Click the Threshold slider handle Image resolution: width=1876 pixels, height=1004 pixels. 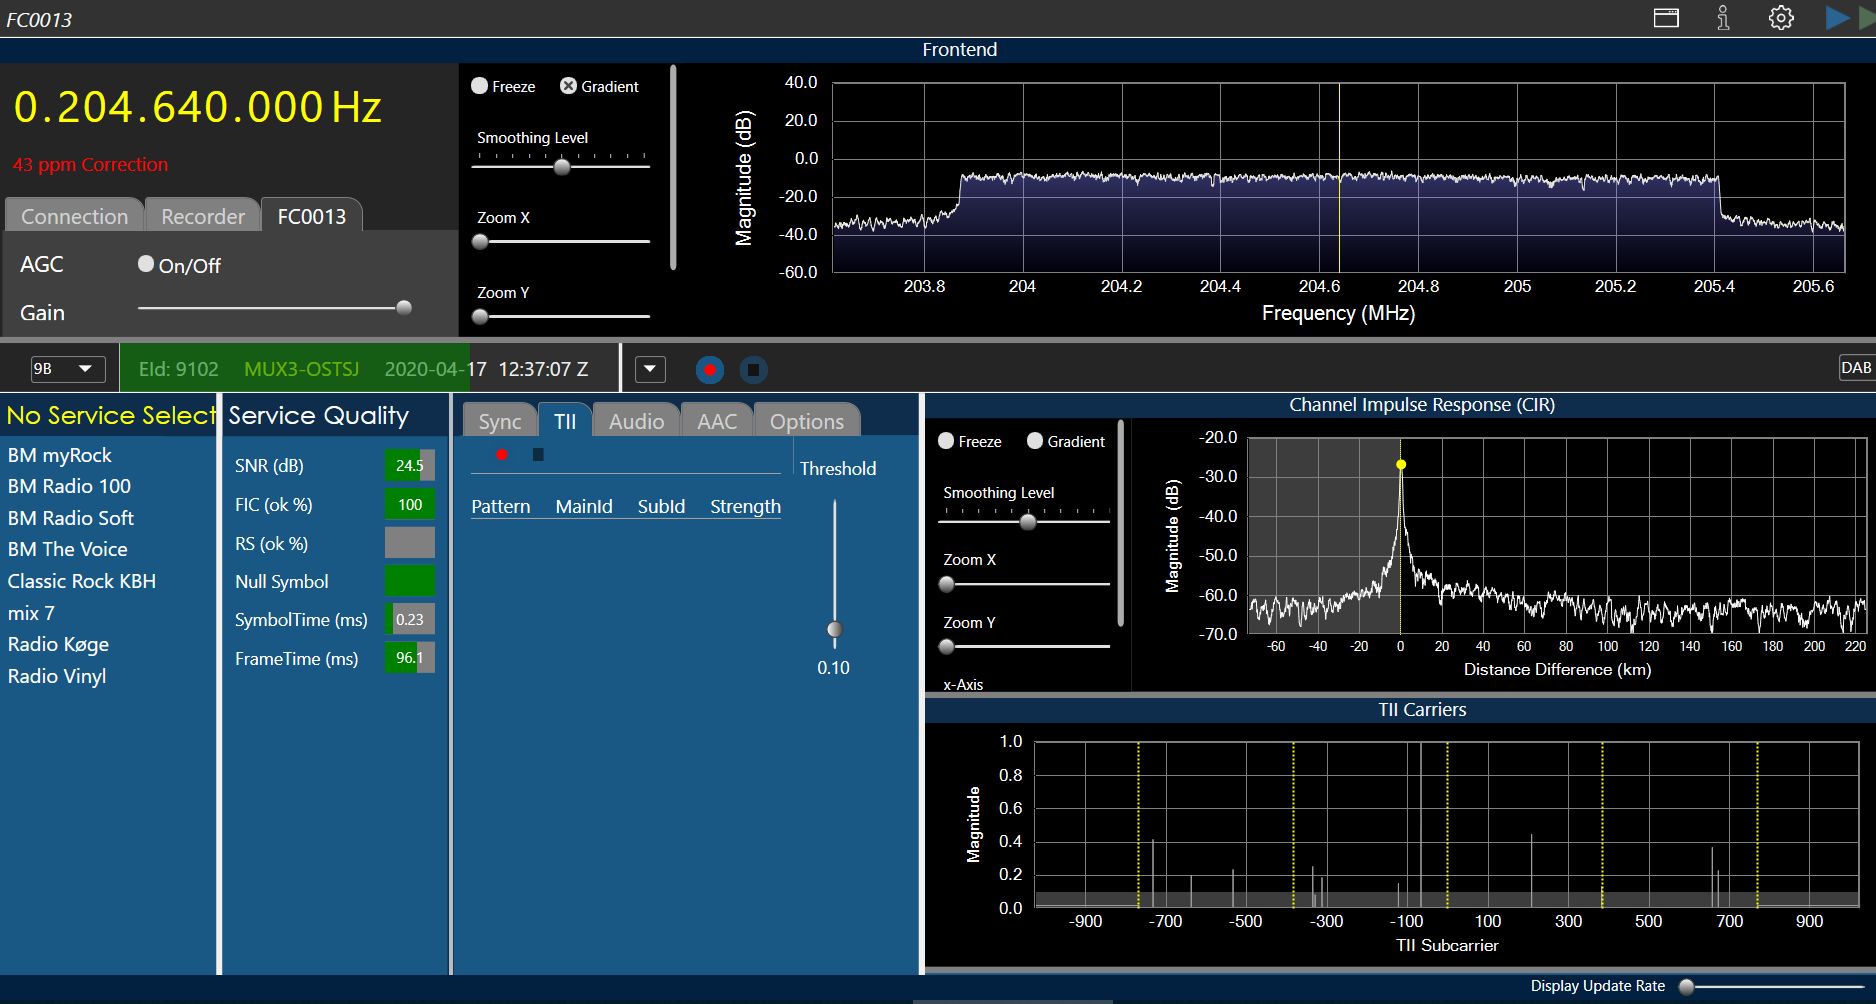click(835, 629)
